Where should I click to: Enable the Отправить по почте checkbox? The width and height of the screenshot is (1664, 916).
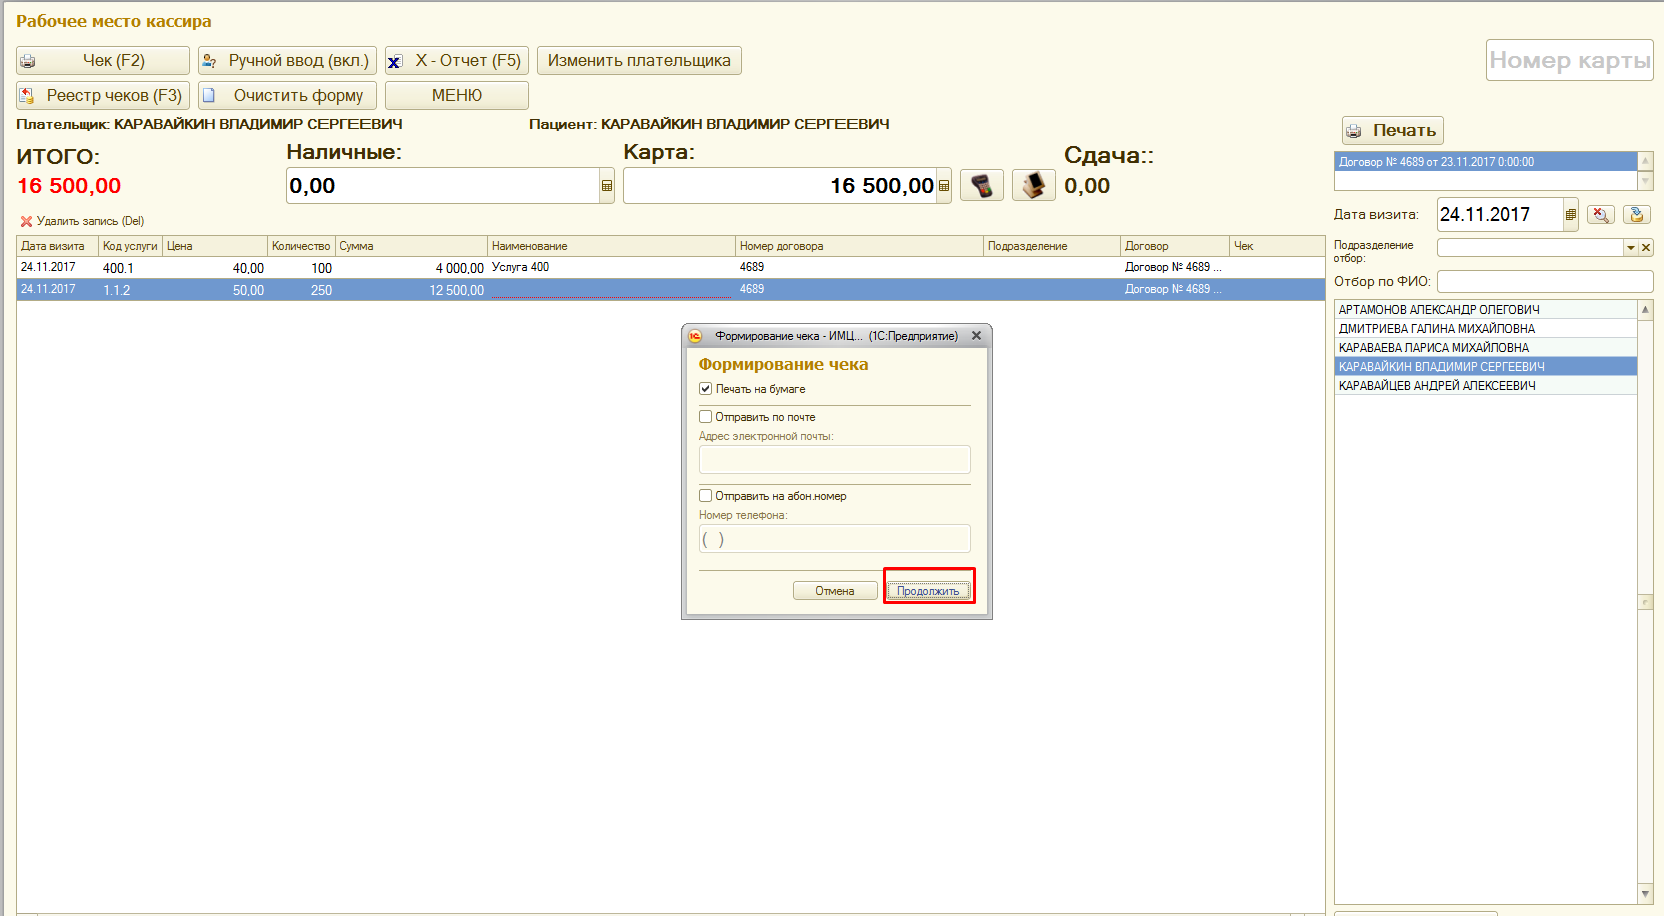point(705,417)
